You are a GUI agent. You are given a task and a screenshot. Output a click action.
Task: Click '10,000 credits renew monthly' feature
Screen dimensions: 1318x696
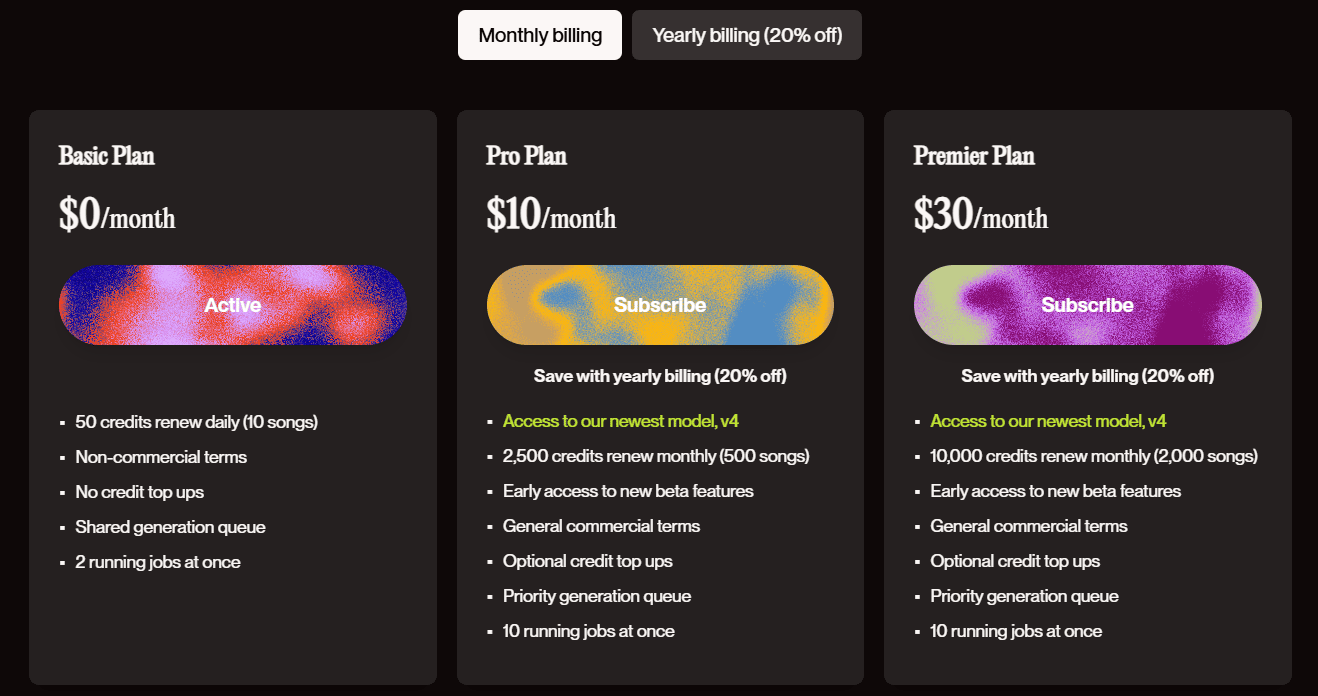point(1094,456)
